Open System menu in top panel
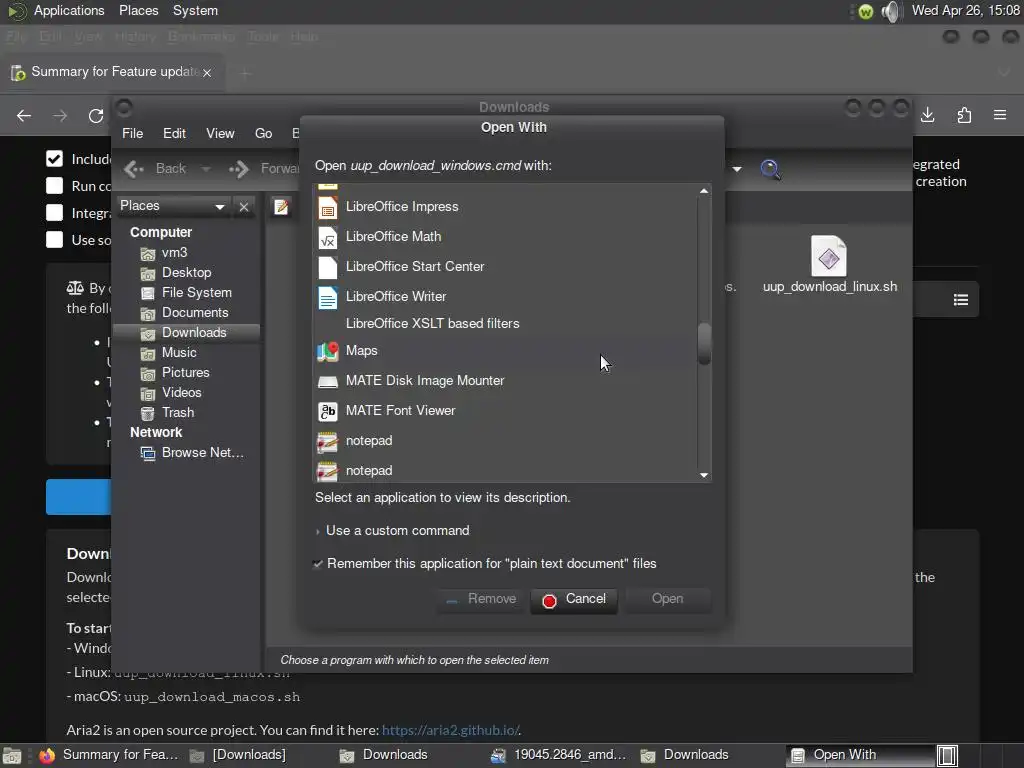 pos(195,10)
